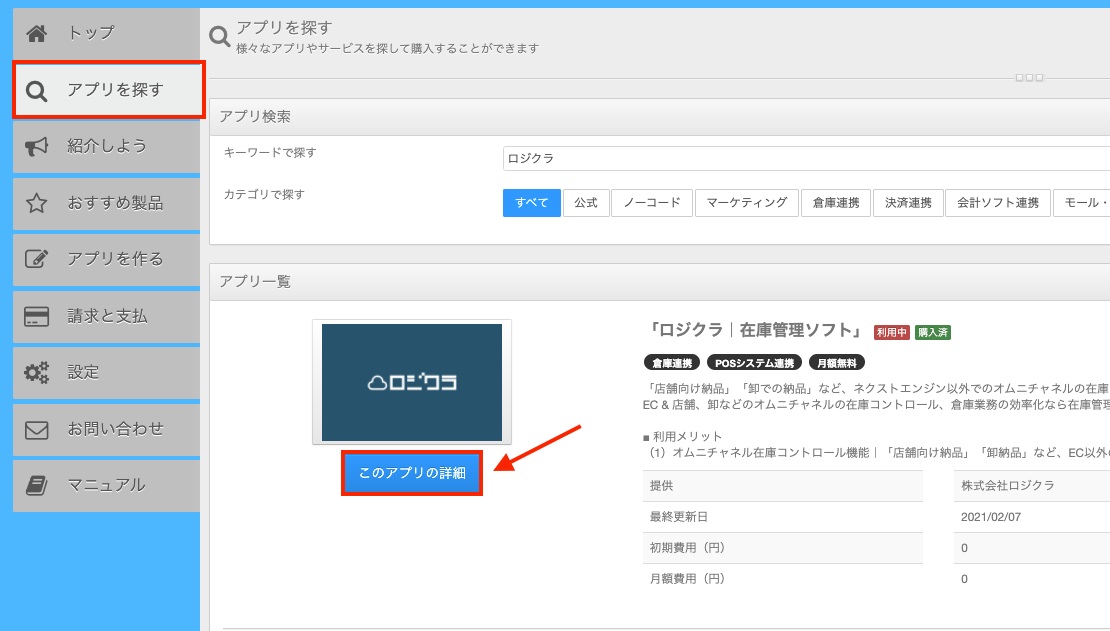Open マニュアル from the sidebar
The image size is (1110, 631).
pyautogui.click(x=106, y=485)
